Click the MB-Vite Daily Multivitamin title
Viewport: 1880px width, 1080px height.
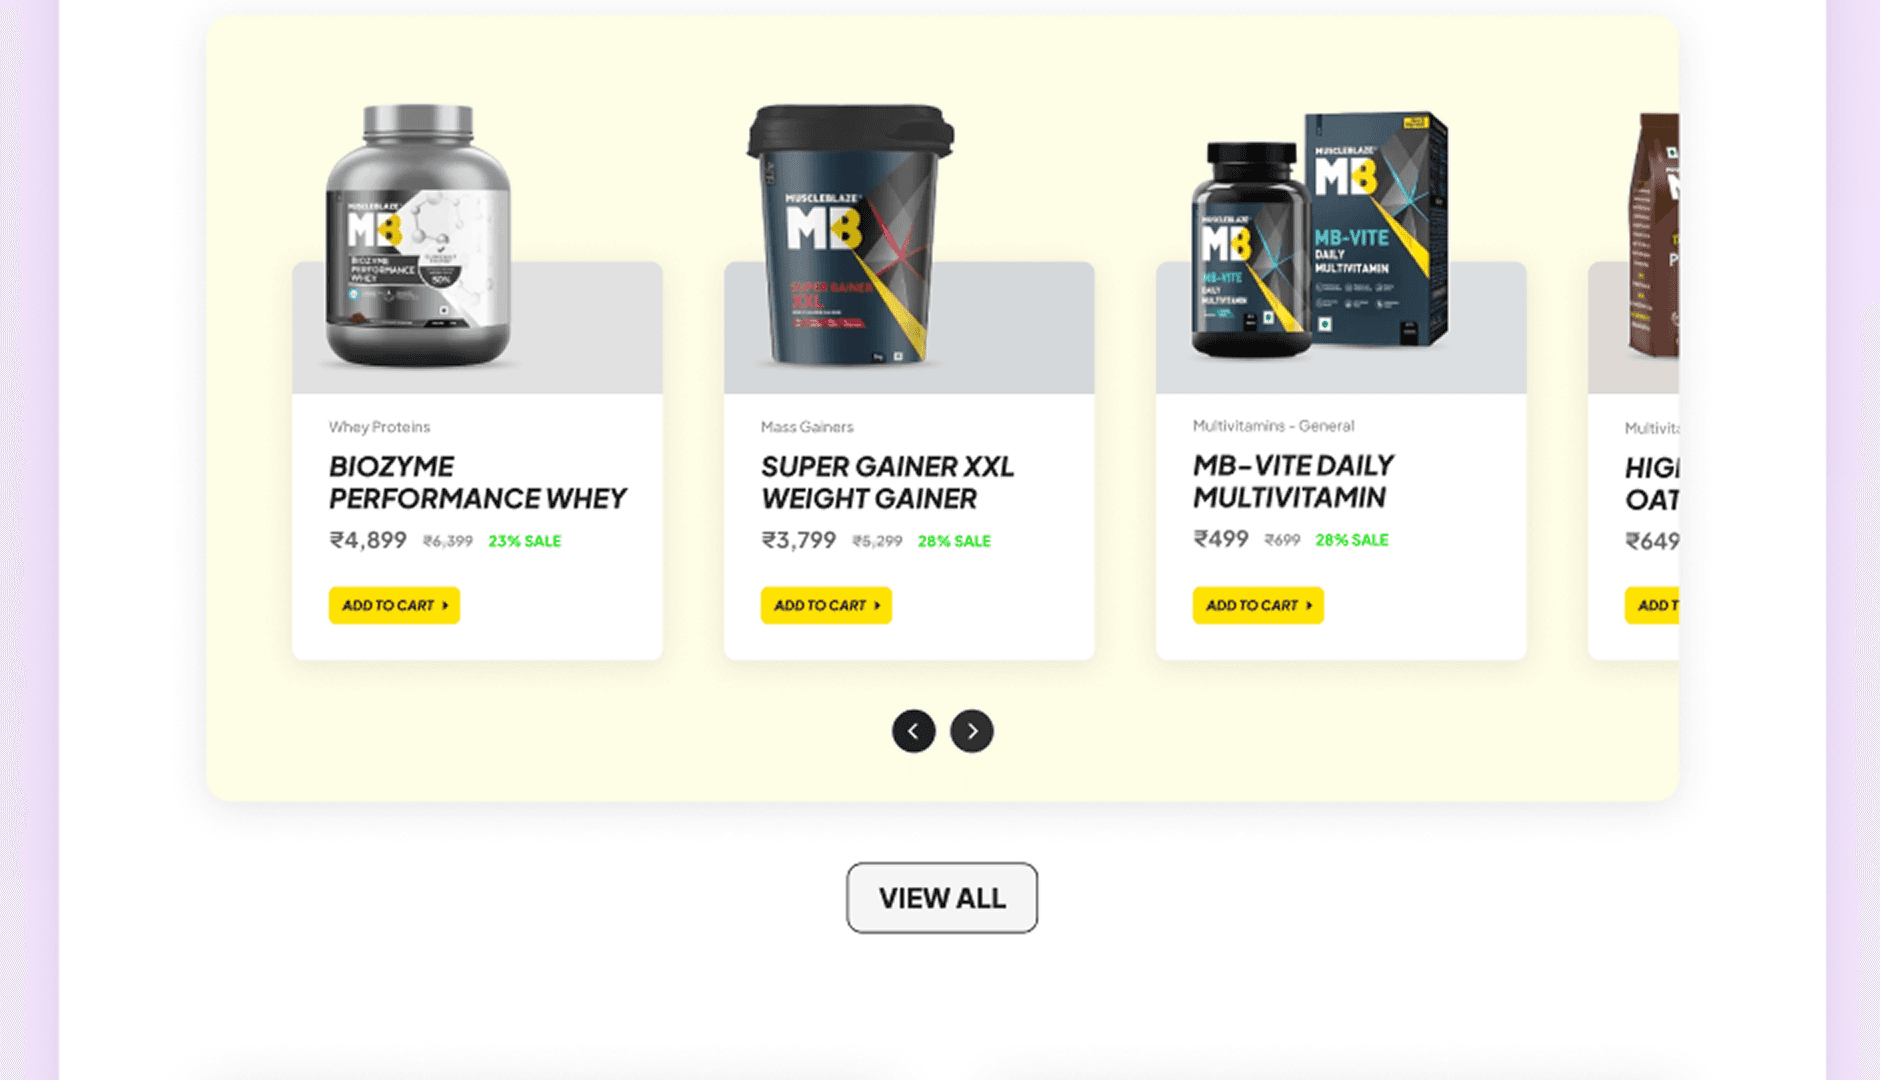pyautogui.click(x=1293, y=481)
